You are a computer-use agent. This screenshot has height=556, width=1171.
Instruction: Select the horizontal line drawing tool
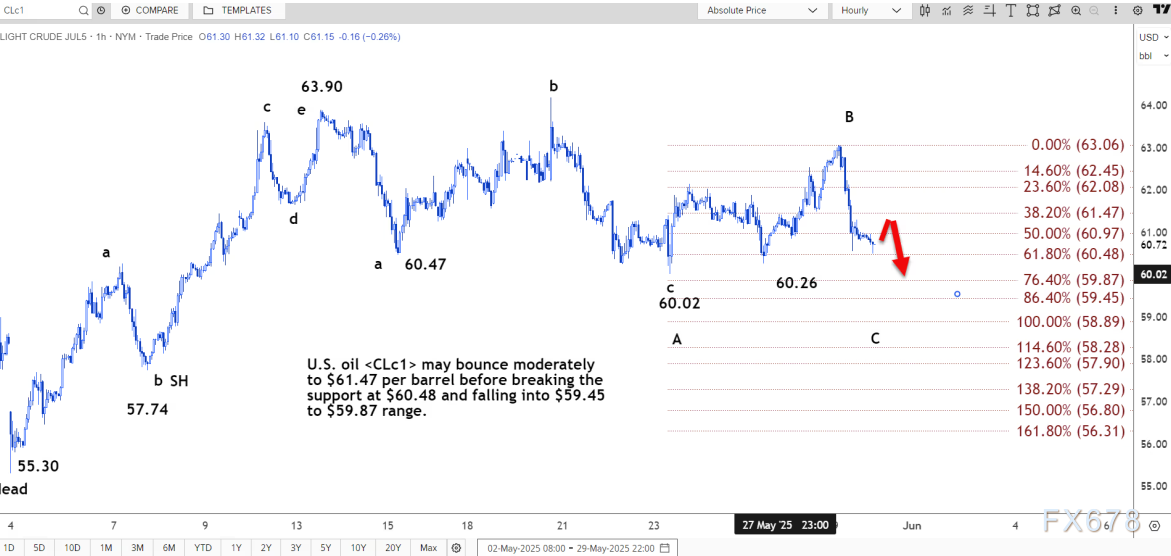[x=990, y=10]
